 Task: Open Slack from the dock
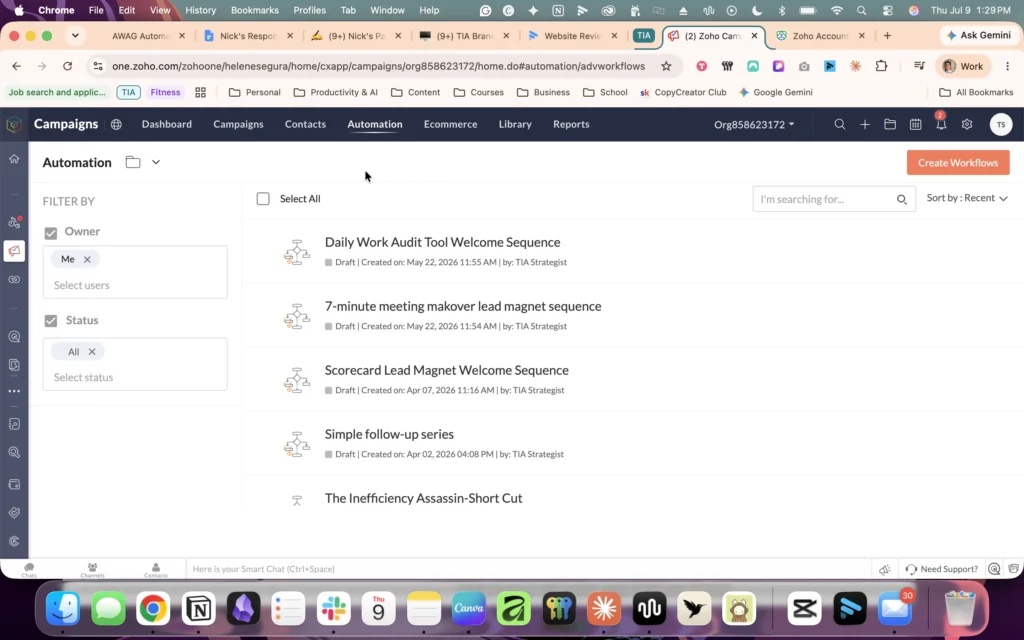(x=333, y=609)
